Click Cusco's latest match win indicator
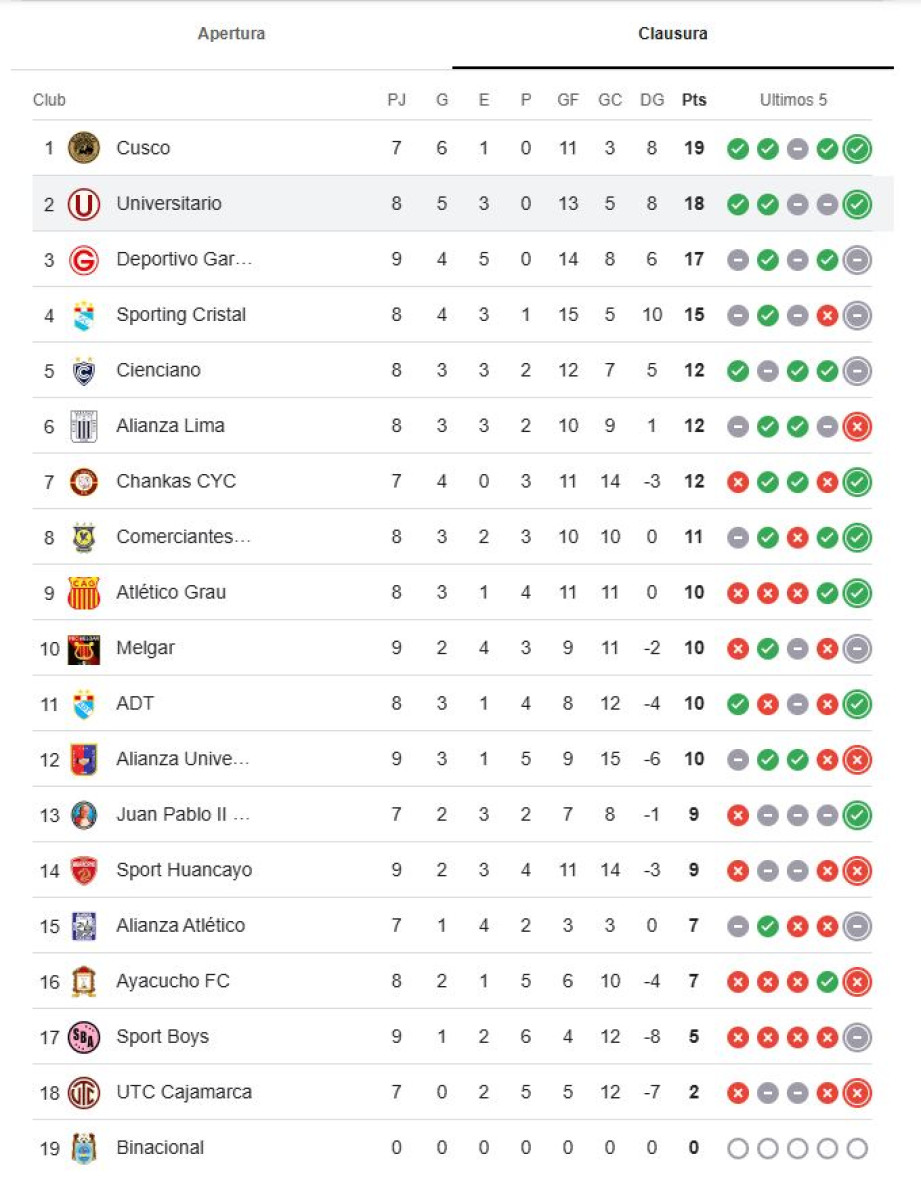This screenshot has height=1200, width=921. (857, 149)
